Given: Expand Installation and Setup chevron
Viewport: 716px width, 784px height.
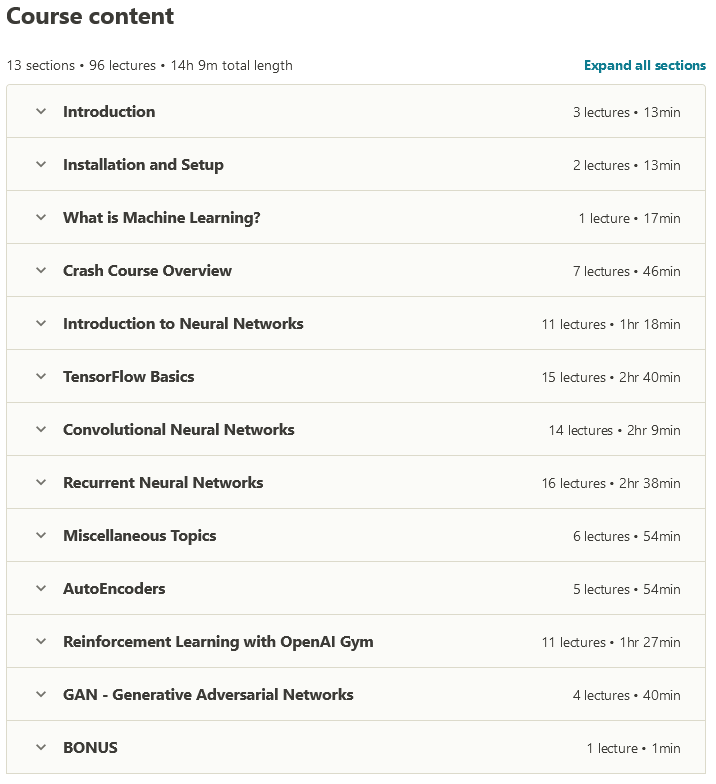Looking at the screenshot, I should (x=41, y=164).
